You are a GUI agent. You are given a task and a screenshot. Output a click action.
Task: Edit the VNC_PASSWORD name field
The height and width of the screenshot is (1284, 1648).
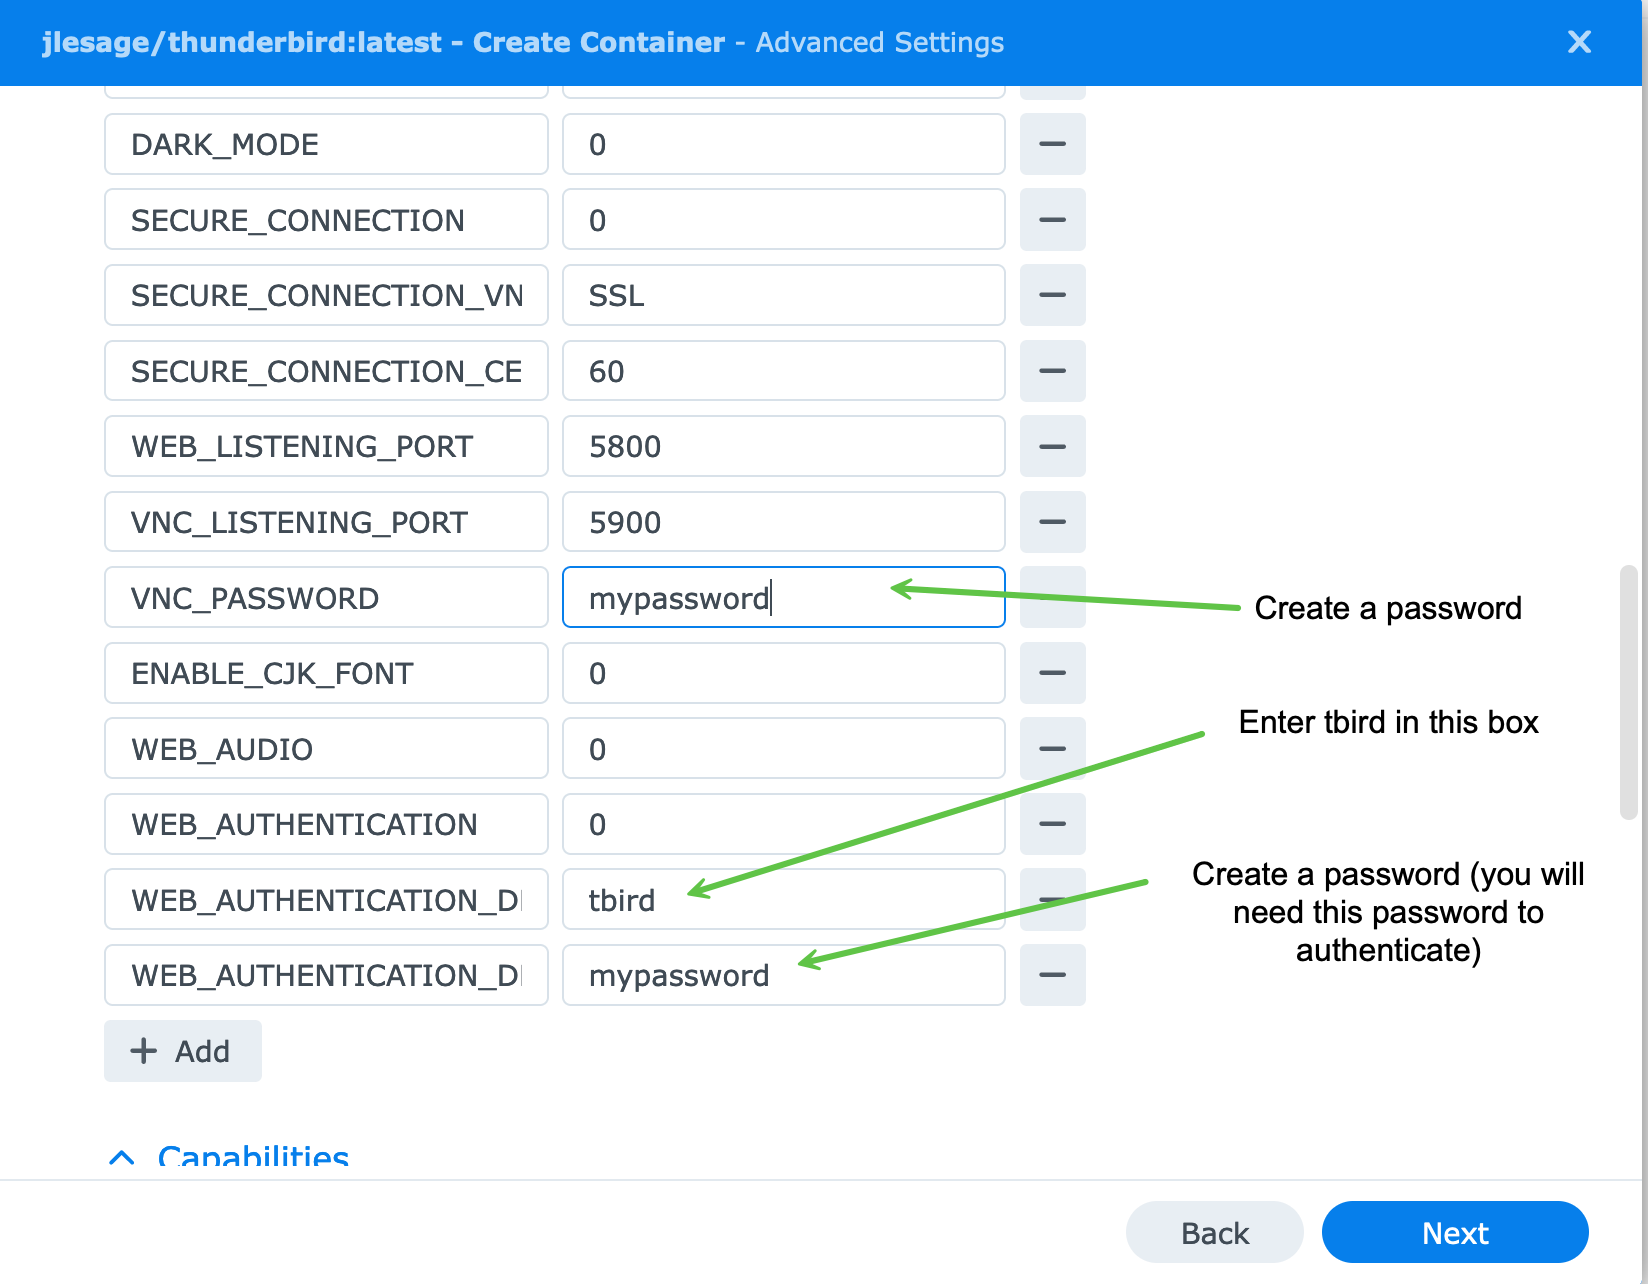326,597
